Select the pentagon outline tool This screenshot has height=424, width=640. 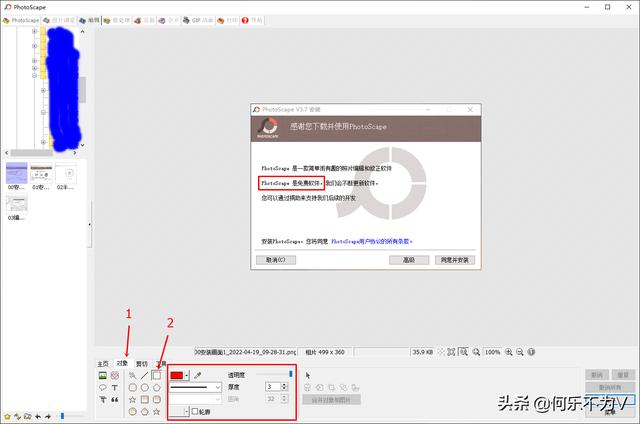coord(157,387)
